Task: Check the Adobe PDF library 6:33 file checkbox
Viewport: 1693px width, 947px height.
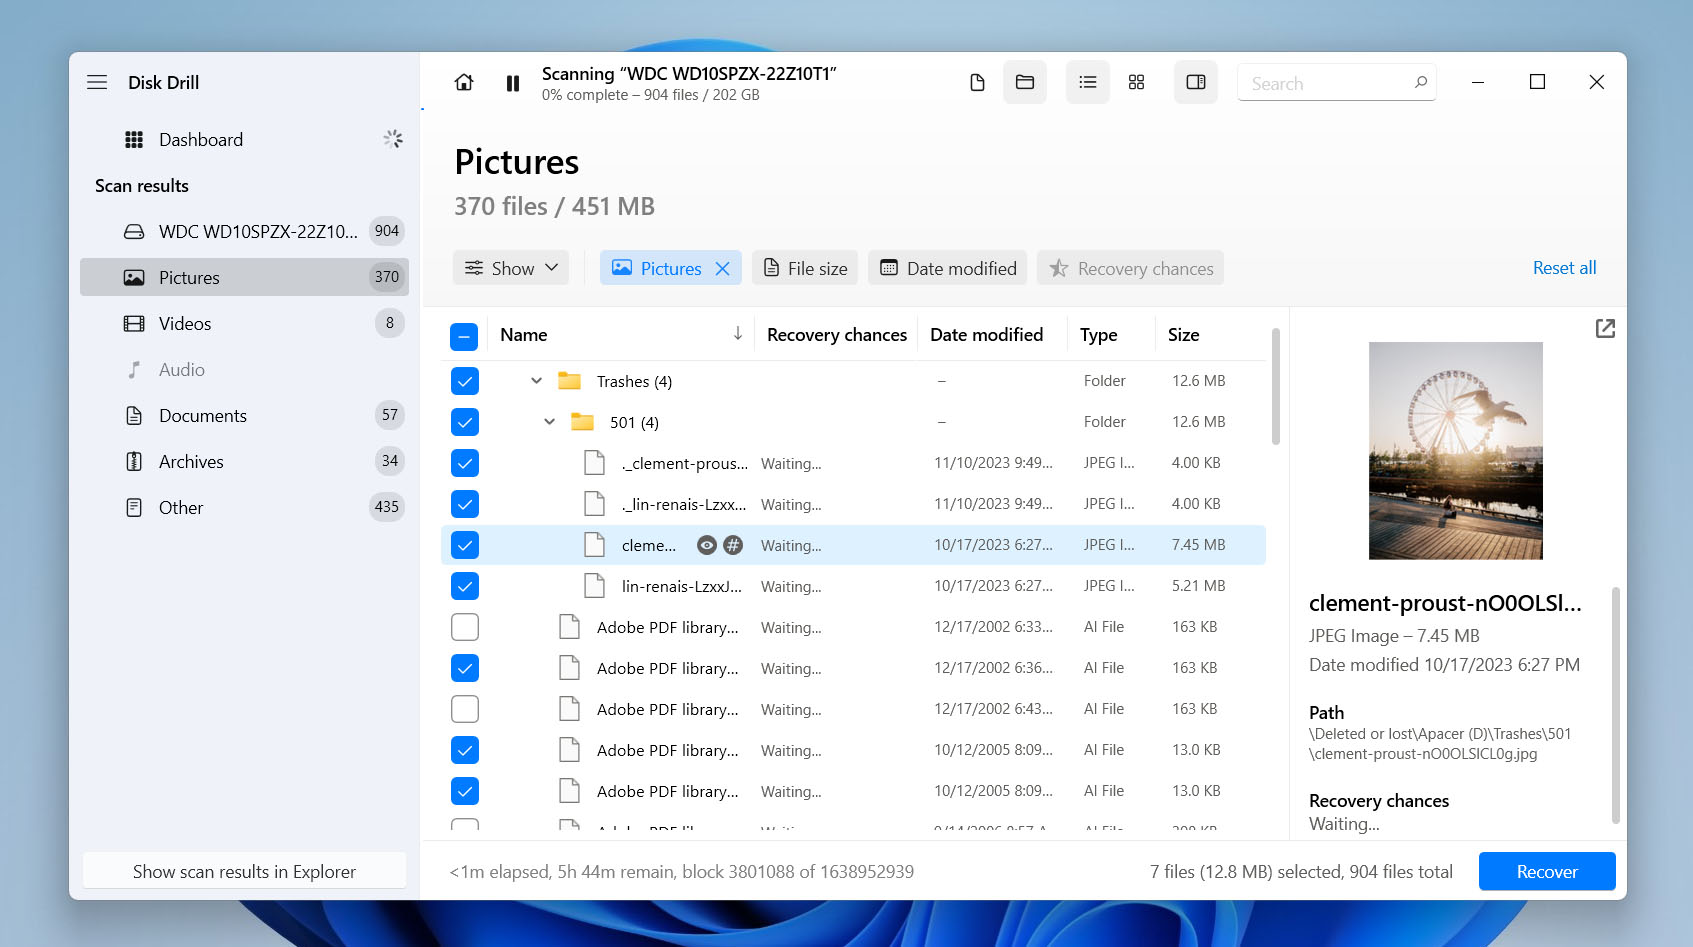Action: click(x=465, y=627)
